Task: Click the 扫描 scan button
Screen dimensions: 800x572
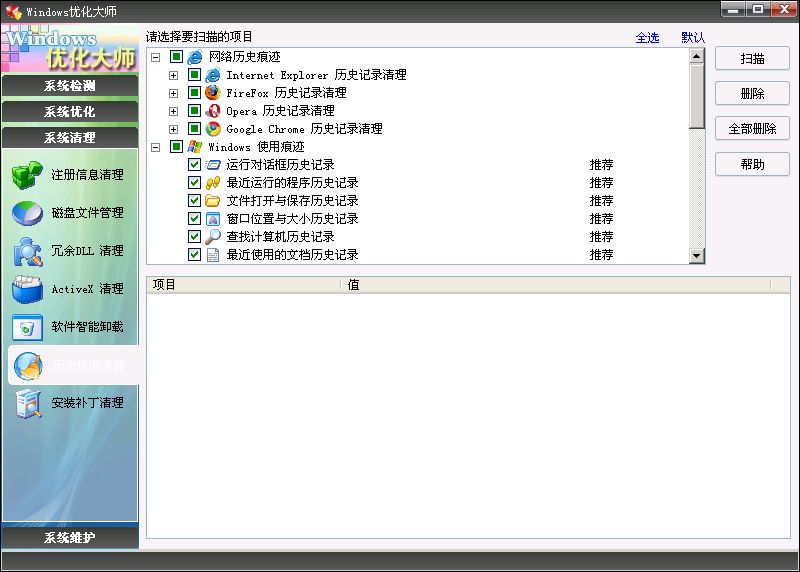Action: 752,59
